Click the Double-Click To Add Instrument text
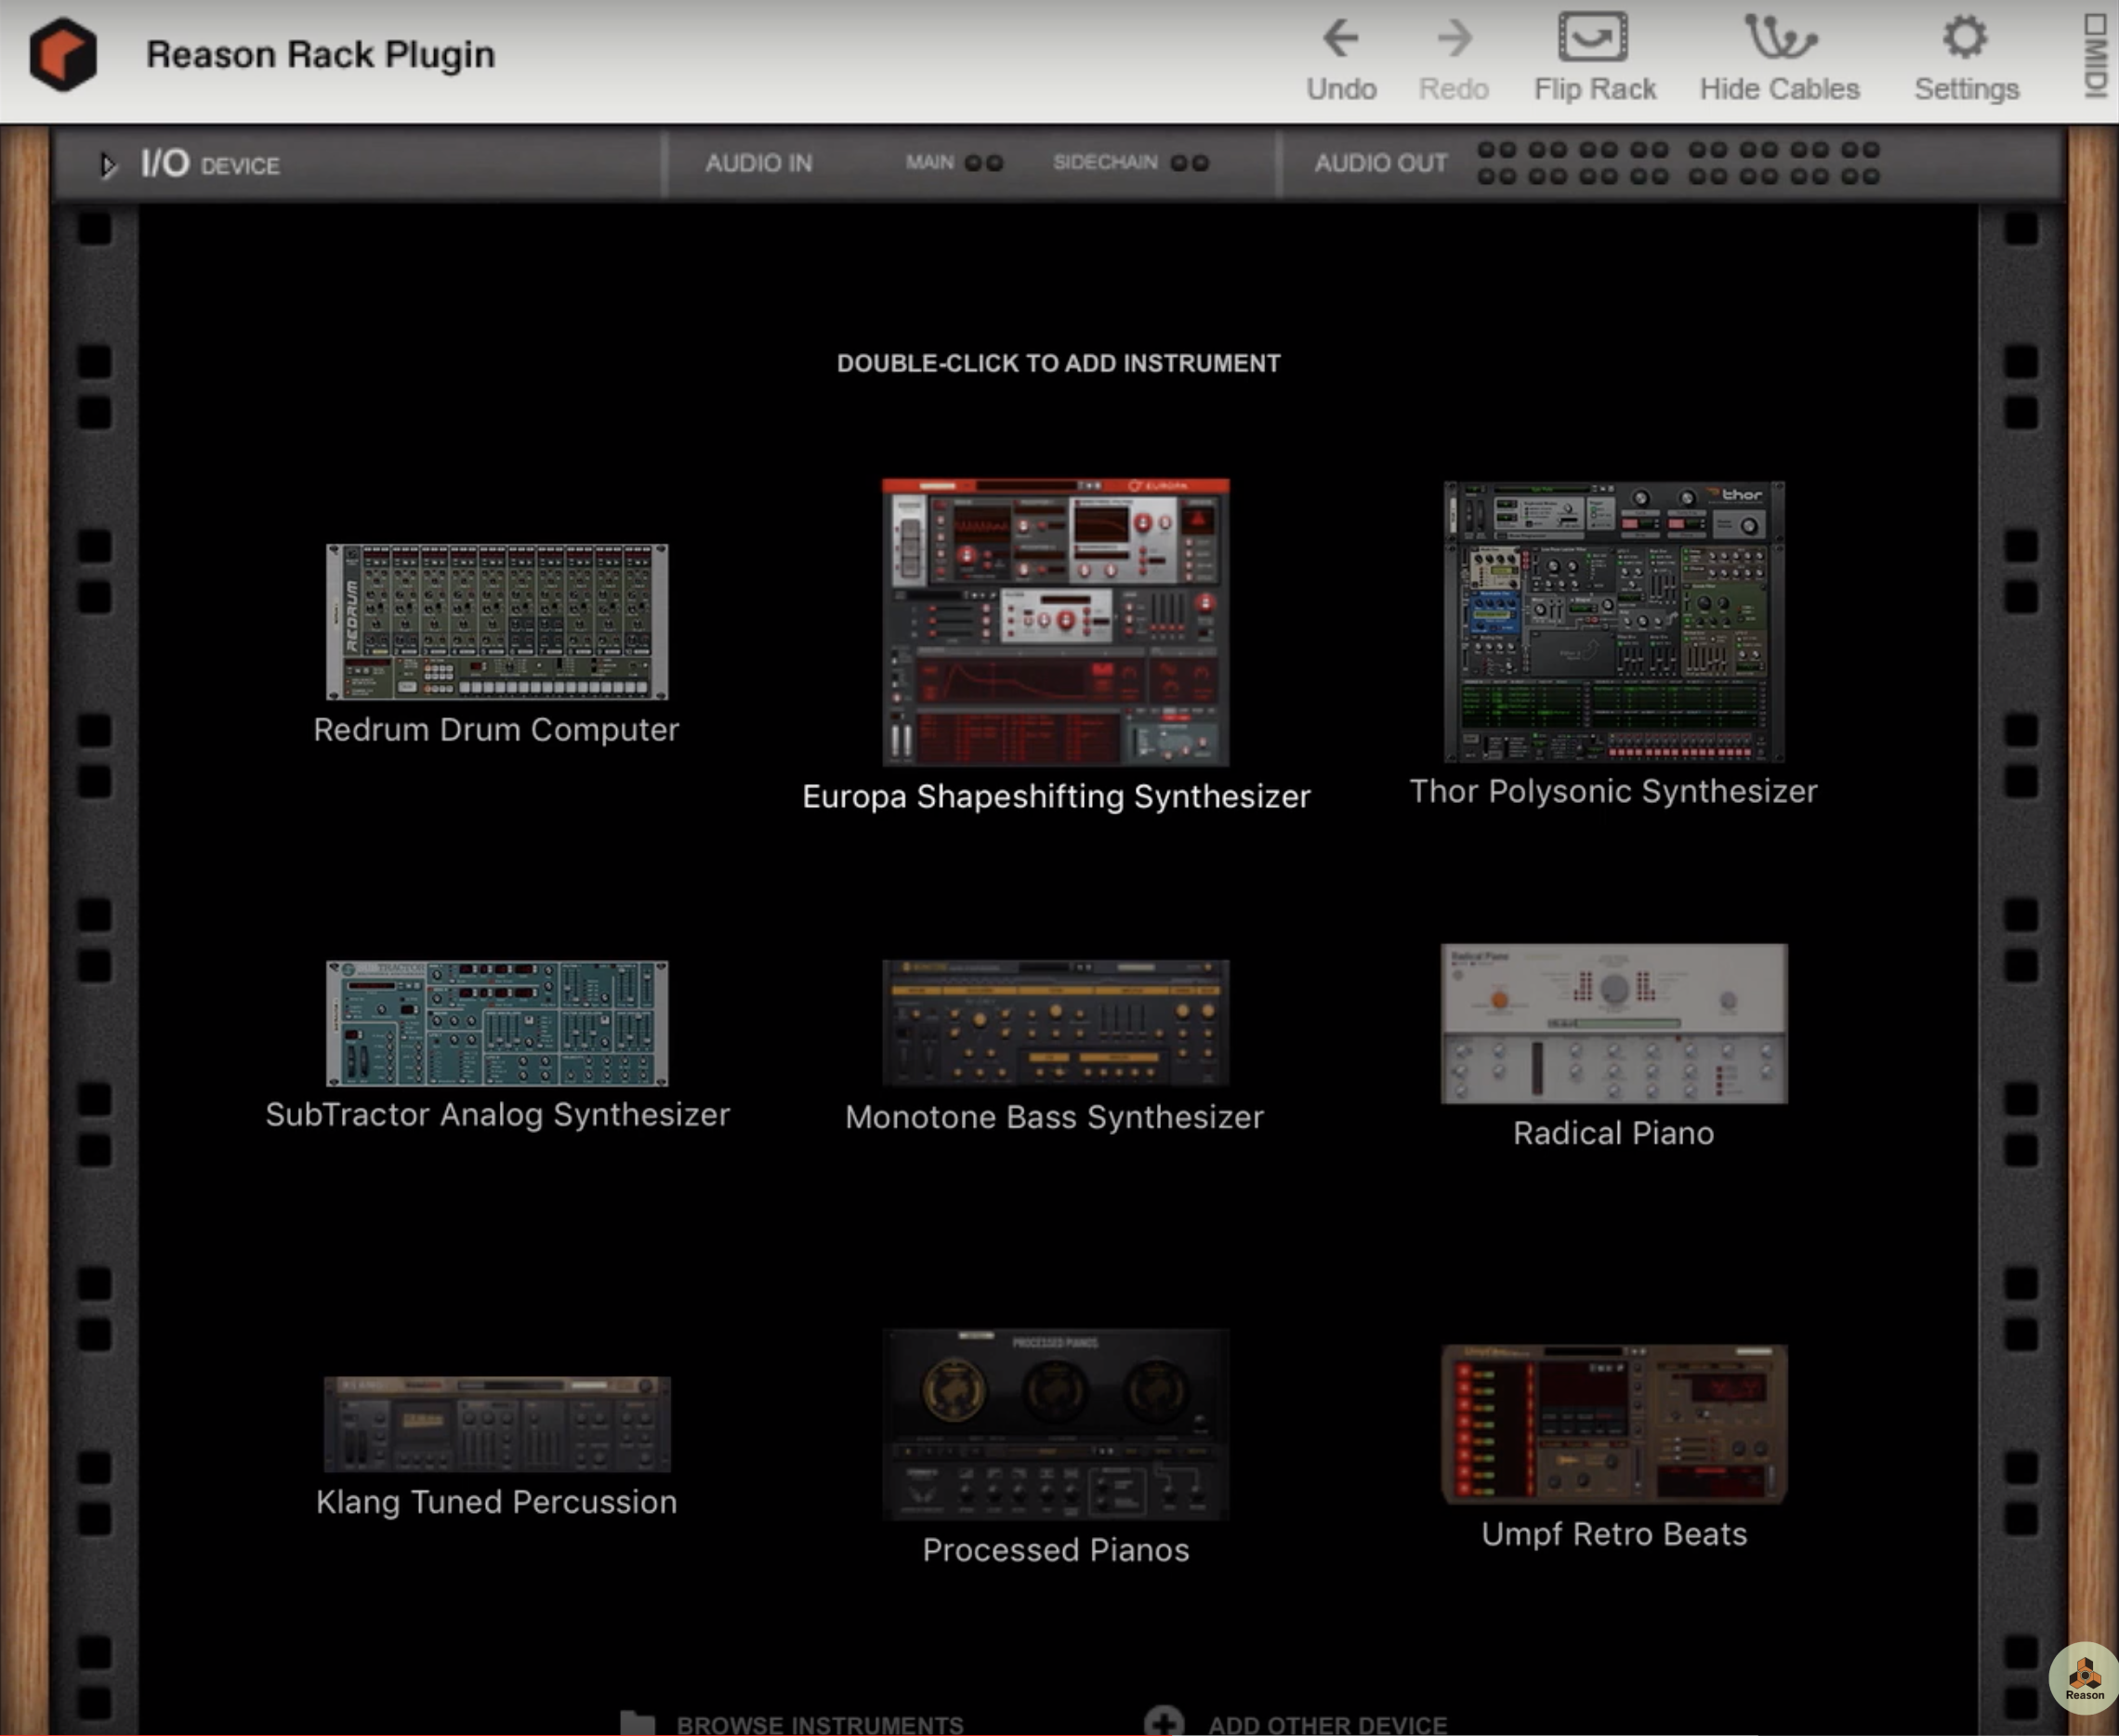The image size is (2119, 1736). [1058, 363]
